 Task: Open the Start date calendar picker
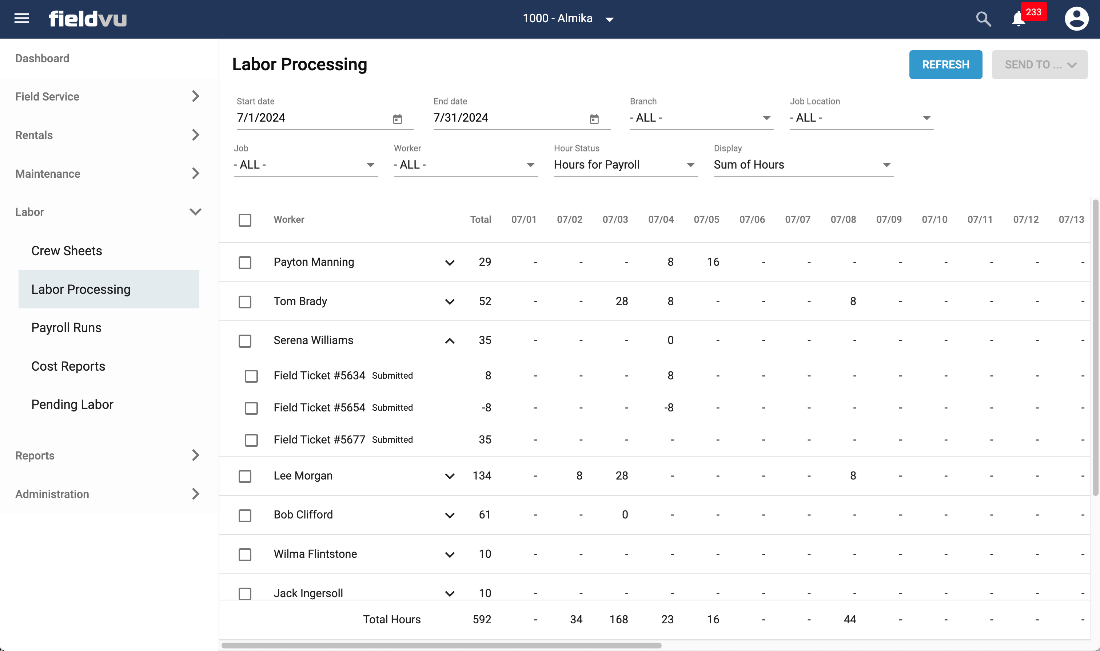[397, 119]
